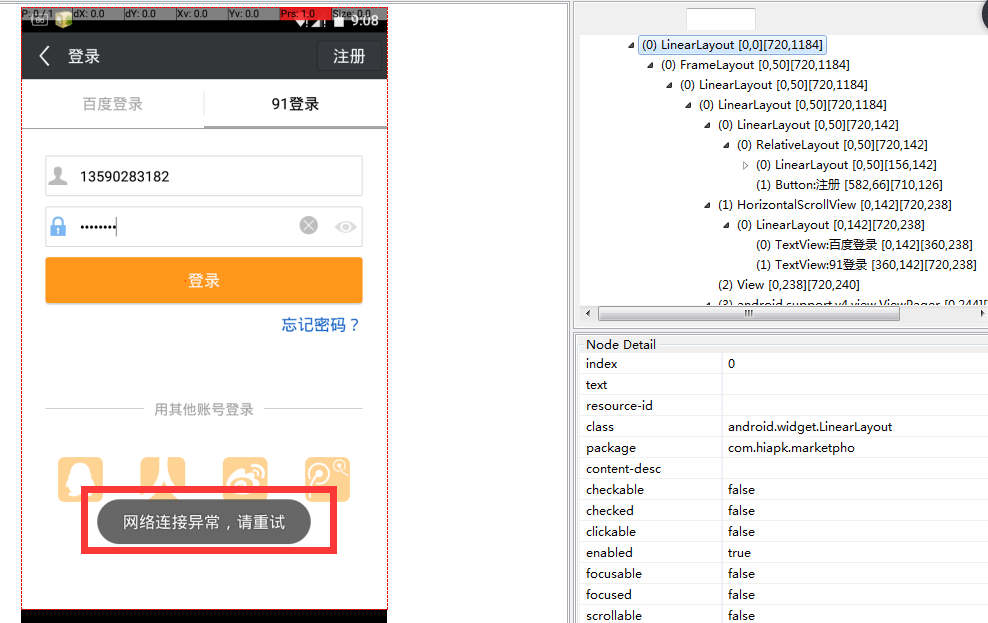Click the false value in the scrollable row

coord(741,615)
